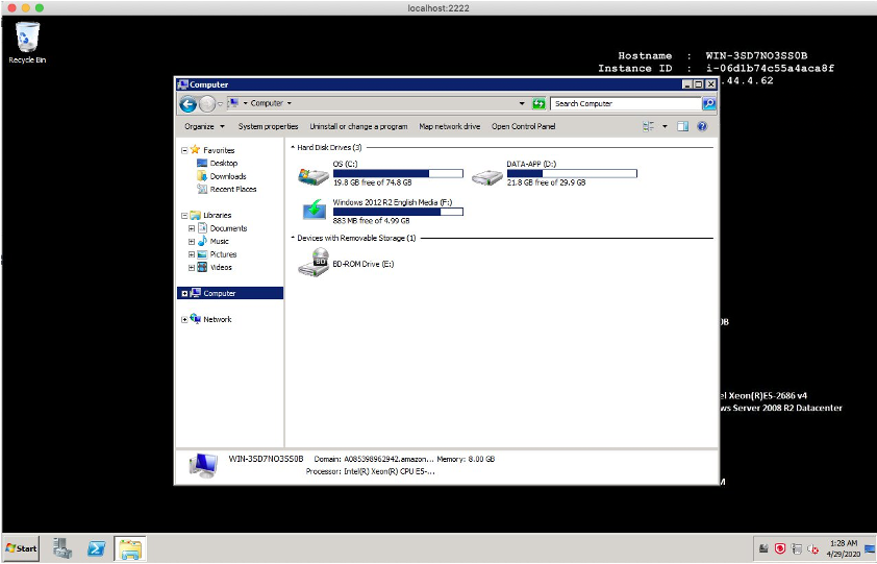Click the Show desktop corner button
The width and height of the screenshot is (877, 564).
click(x=870, y=549)
